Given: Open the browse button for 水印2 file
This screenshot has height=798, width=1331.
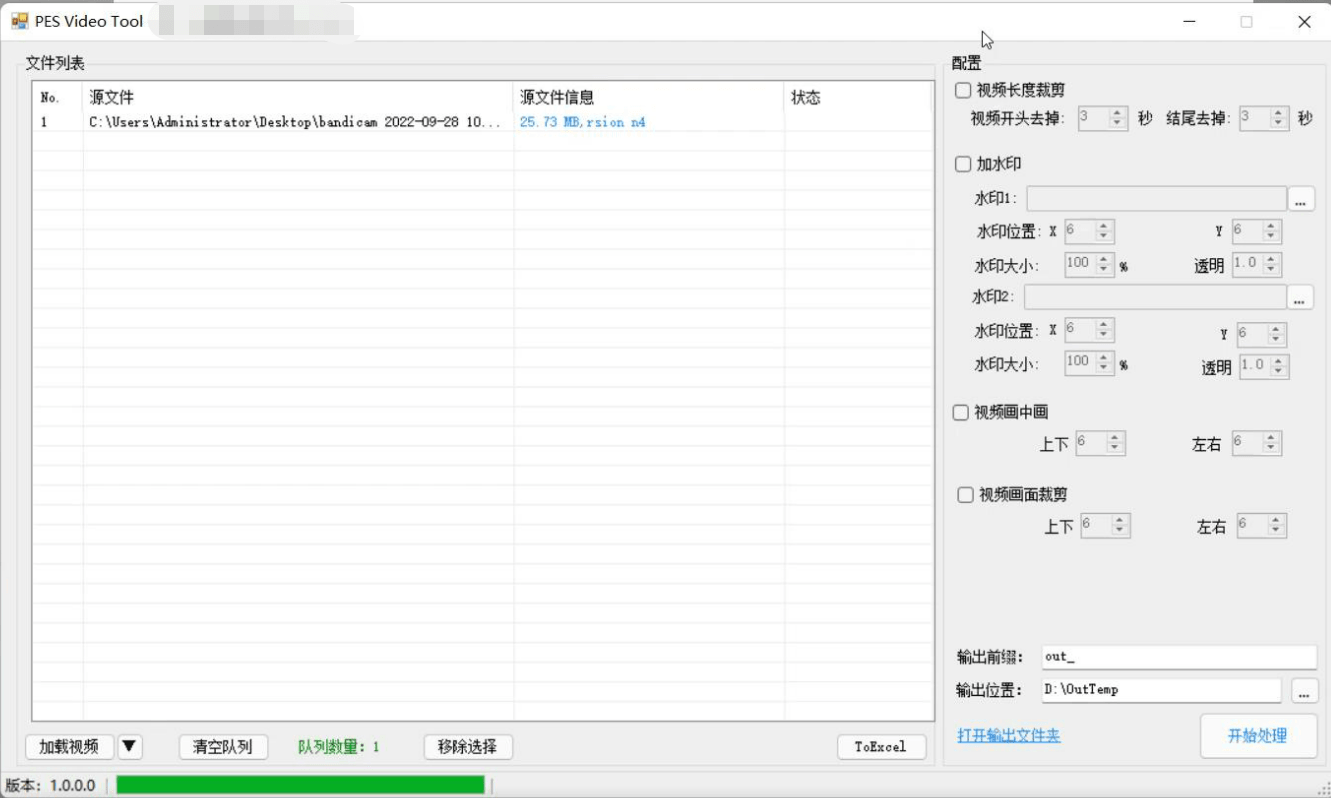Looking at the screenshot, I should coord(1299,298).
